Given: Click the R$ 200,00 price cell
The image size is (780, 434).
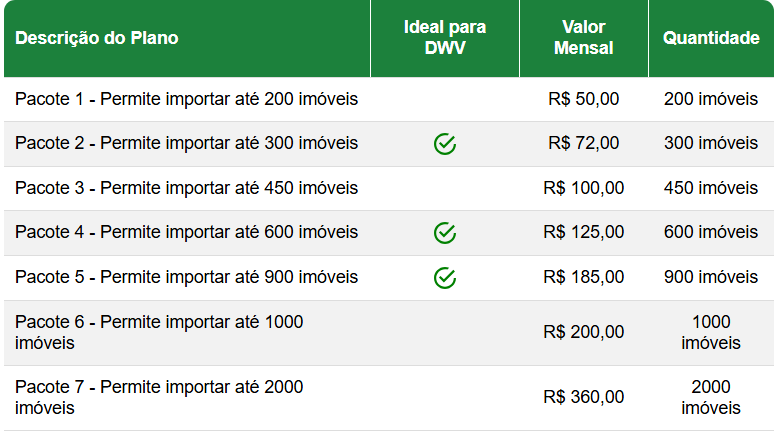Looking at the screenshot, I should click(584, 332).
